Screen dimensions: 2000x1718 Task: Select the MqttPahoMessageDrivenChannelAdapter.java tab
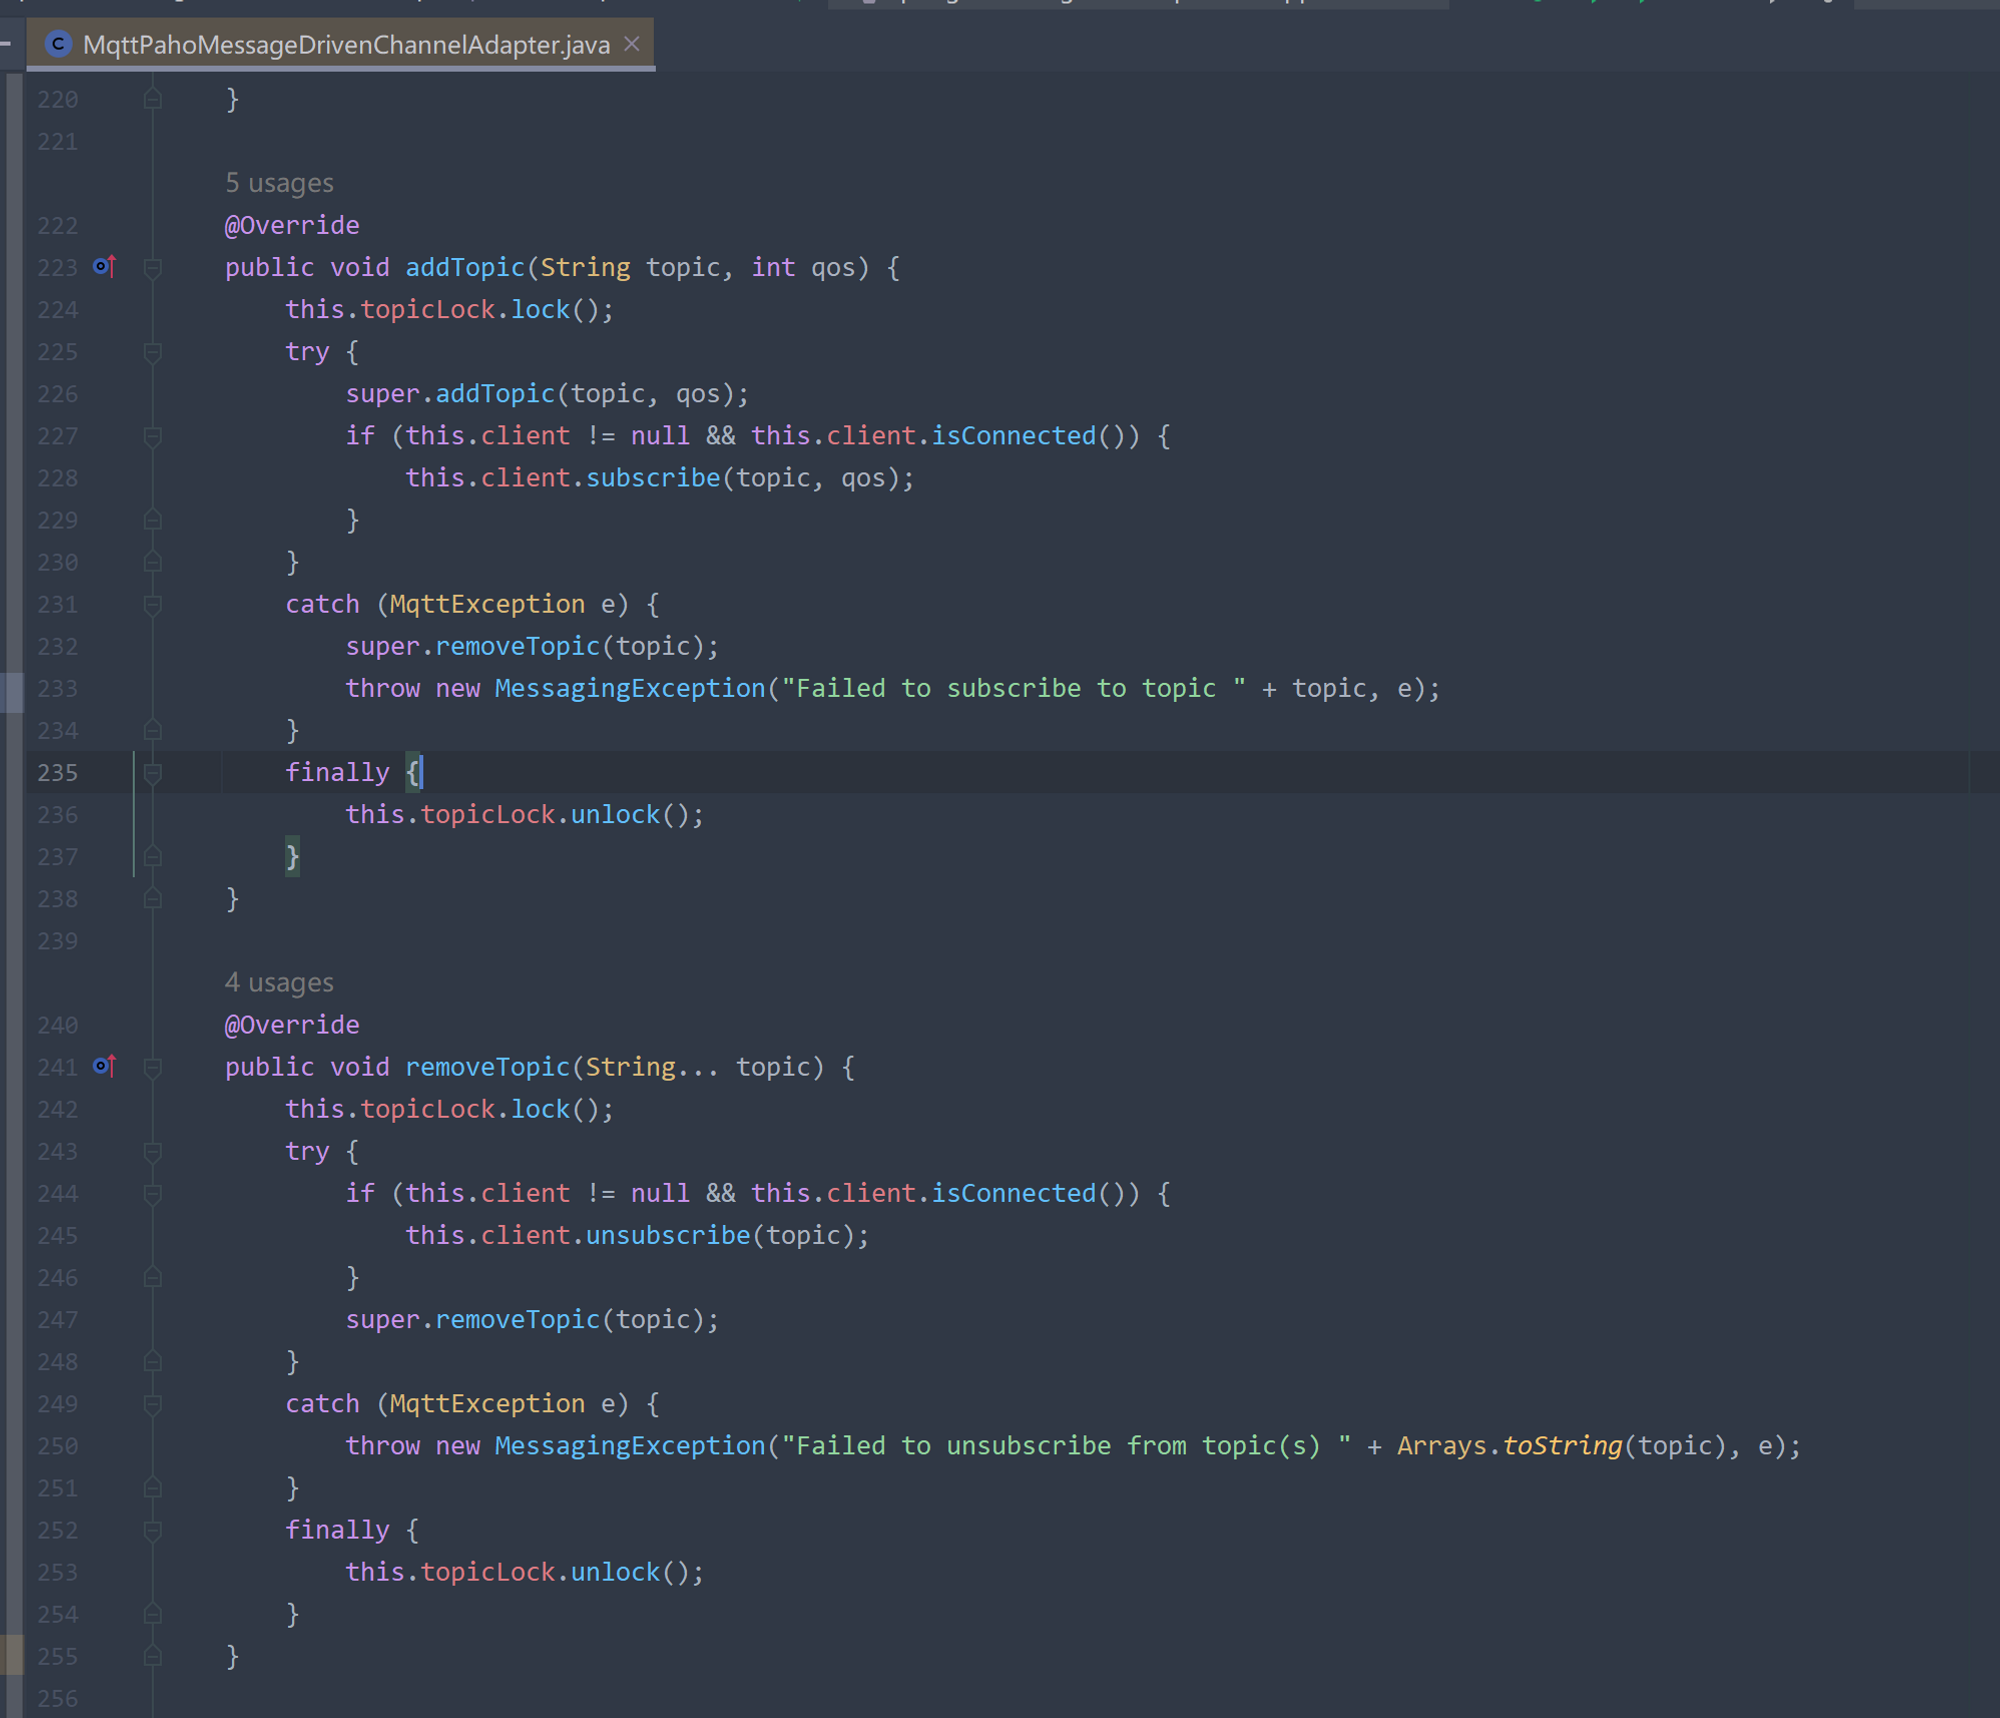pos(345,45)
